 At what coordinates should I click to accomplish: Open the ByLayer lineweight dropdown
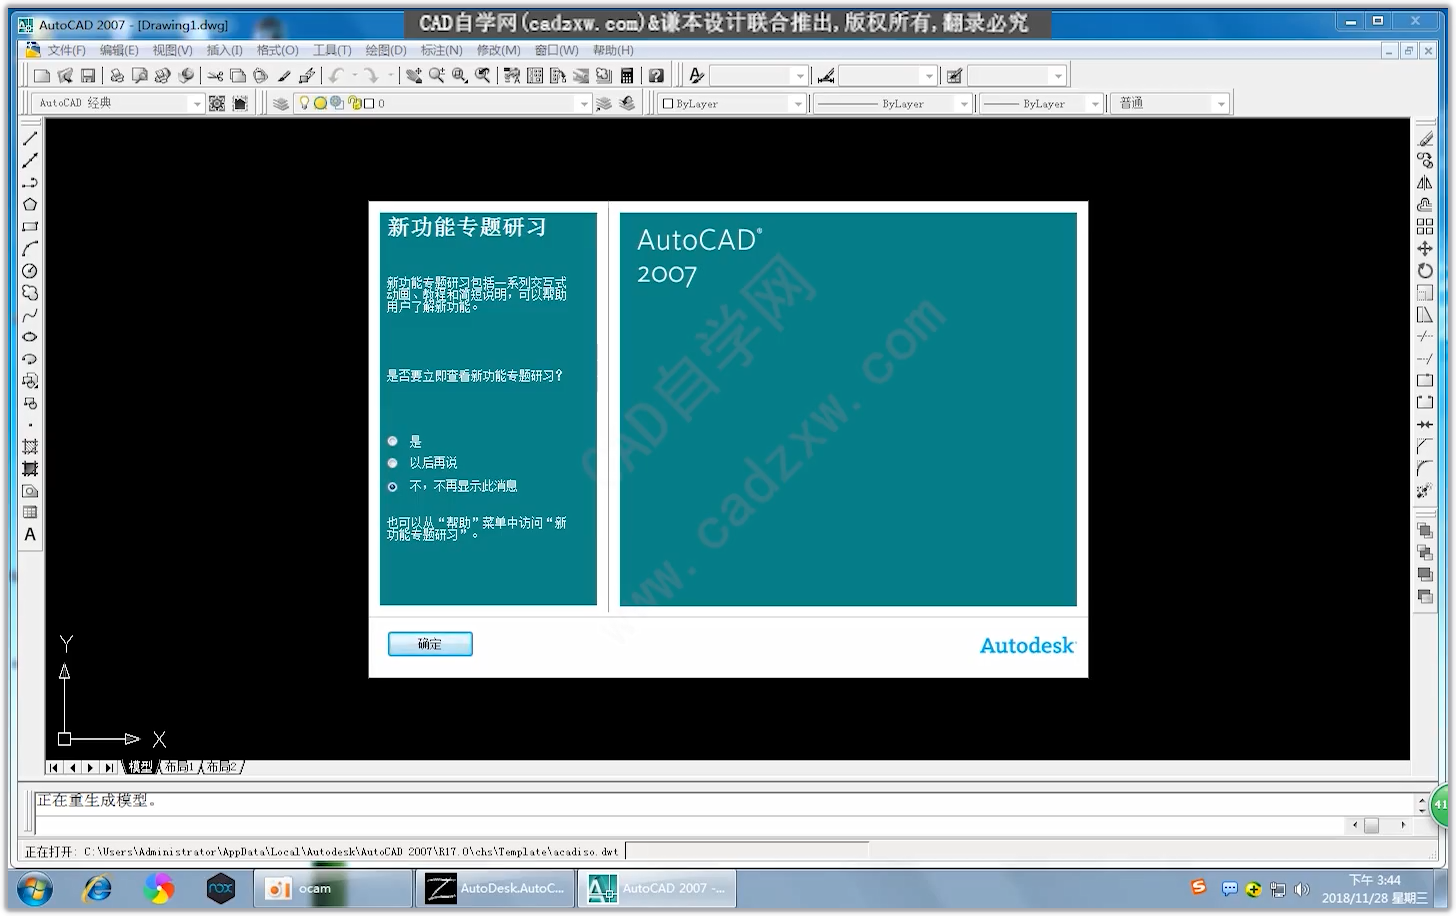pos(1095,103)
